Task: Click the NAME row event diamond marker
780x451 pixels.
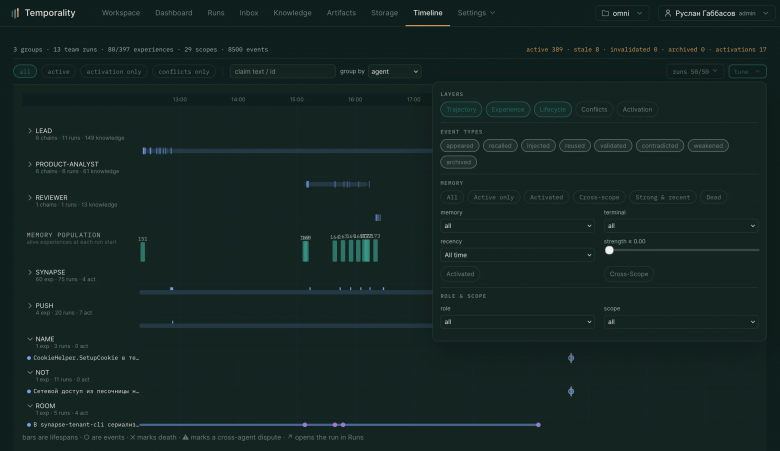Action: click(571, 358)
